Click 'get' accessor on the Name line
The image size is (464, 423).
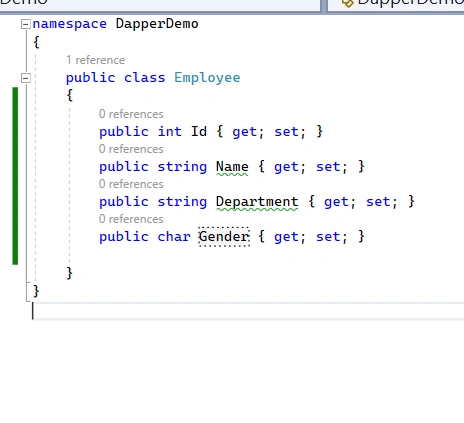[286, 167]
